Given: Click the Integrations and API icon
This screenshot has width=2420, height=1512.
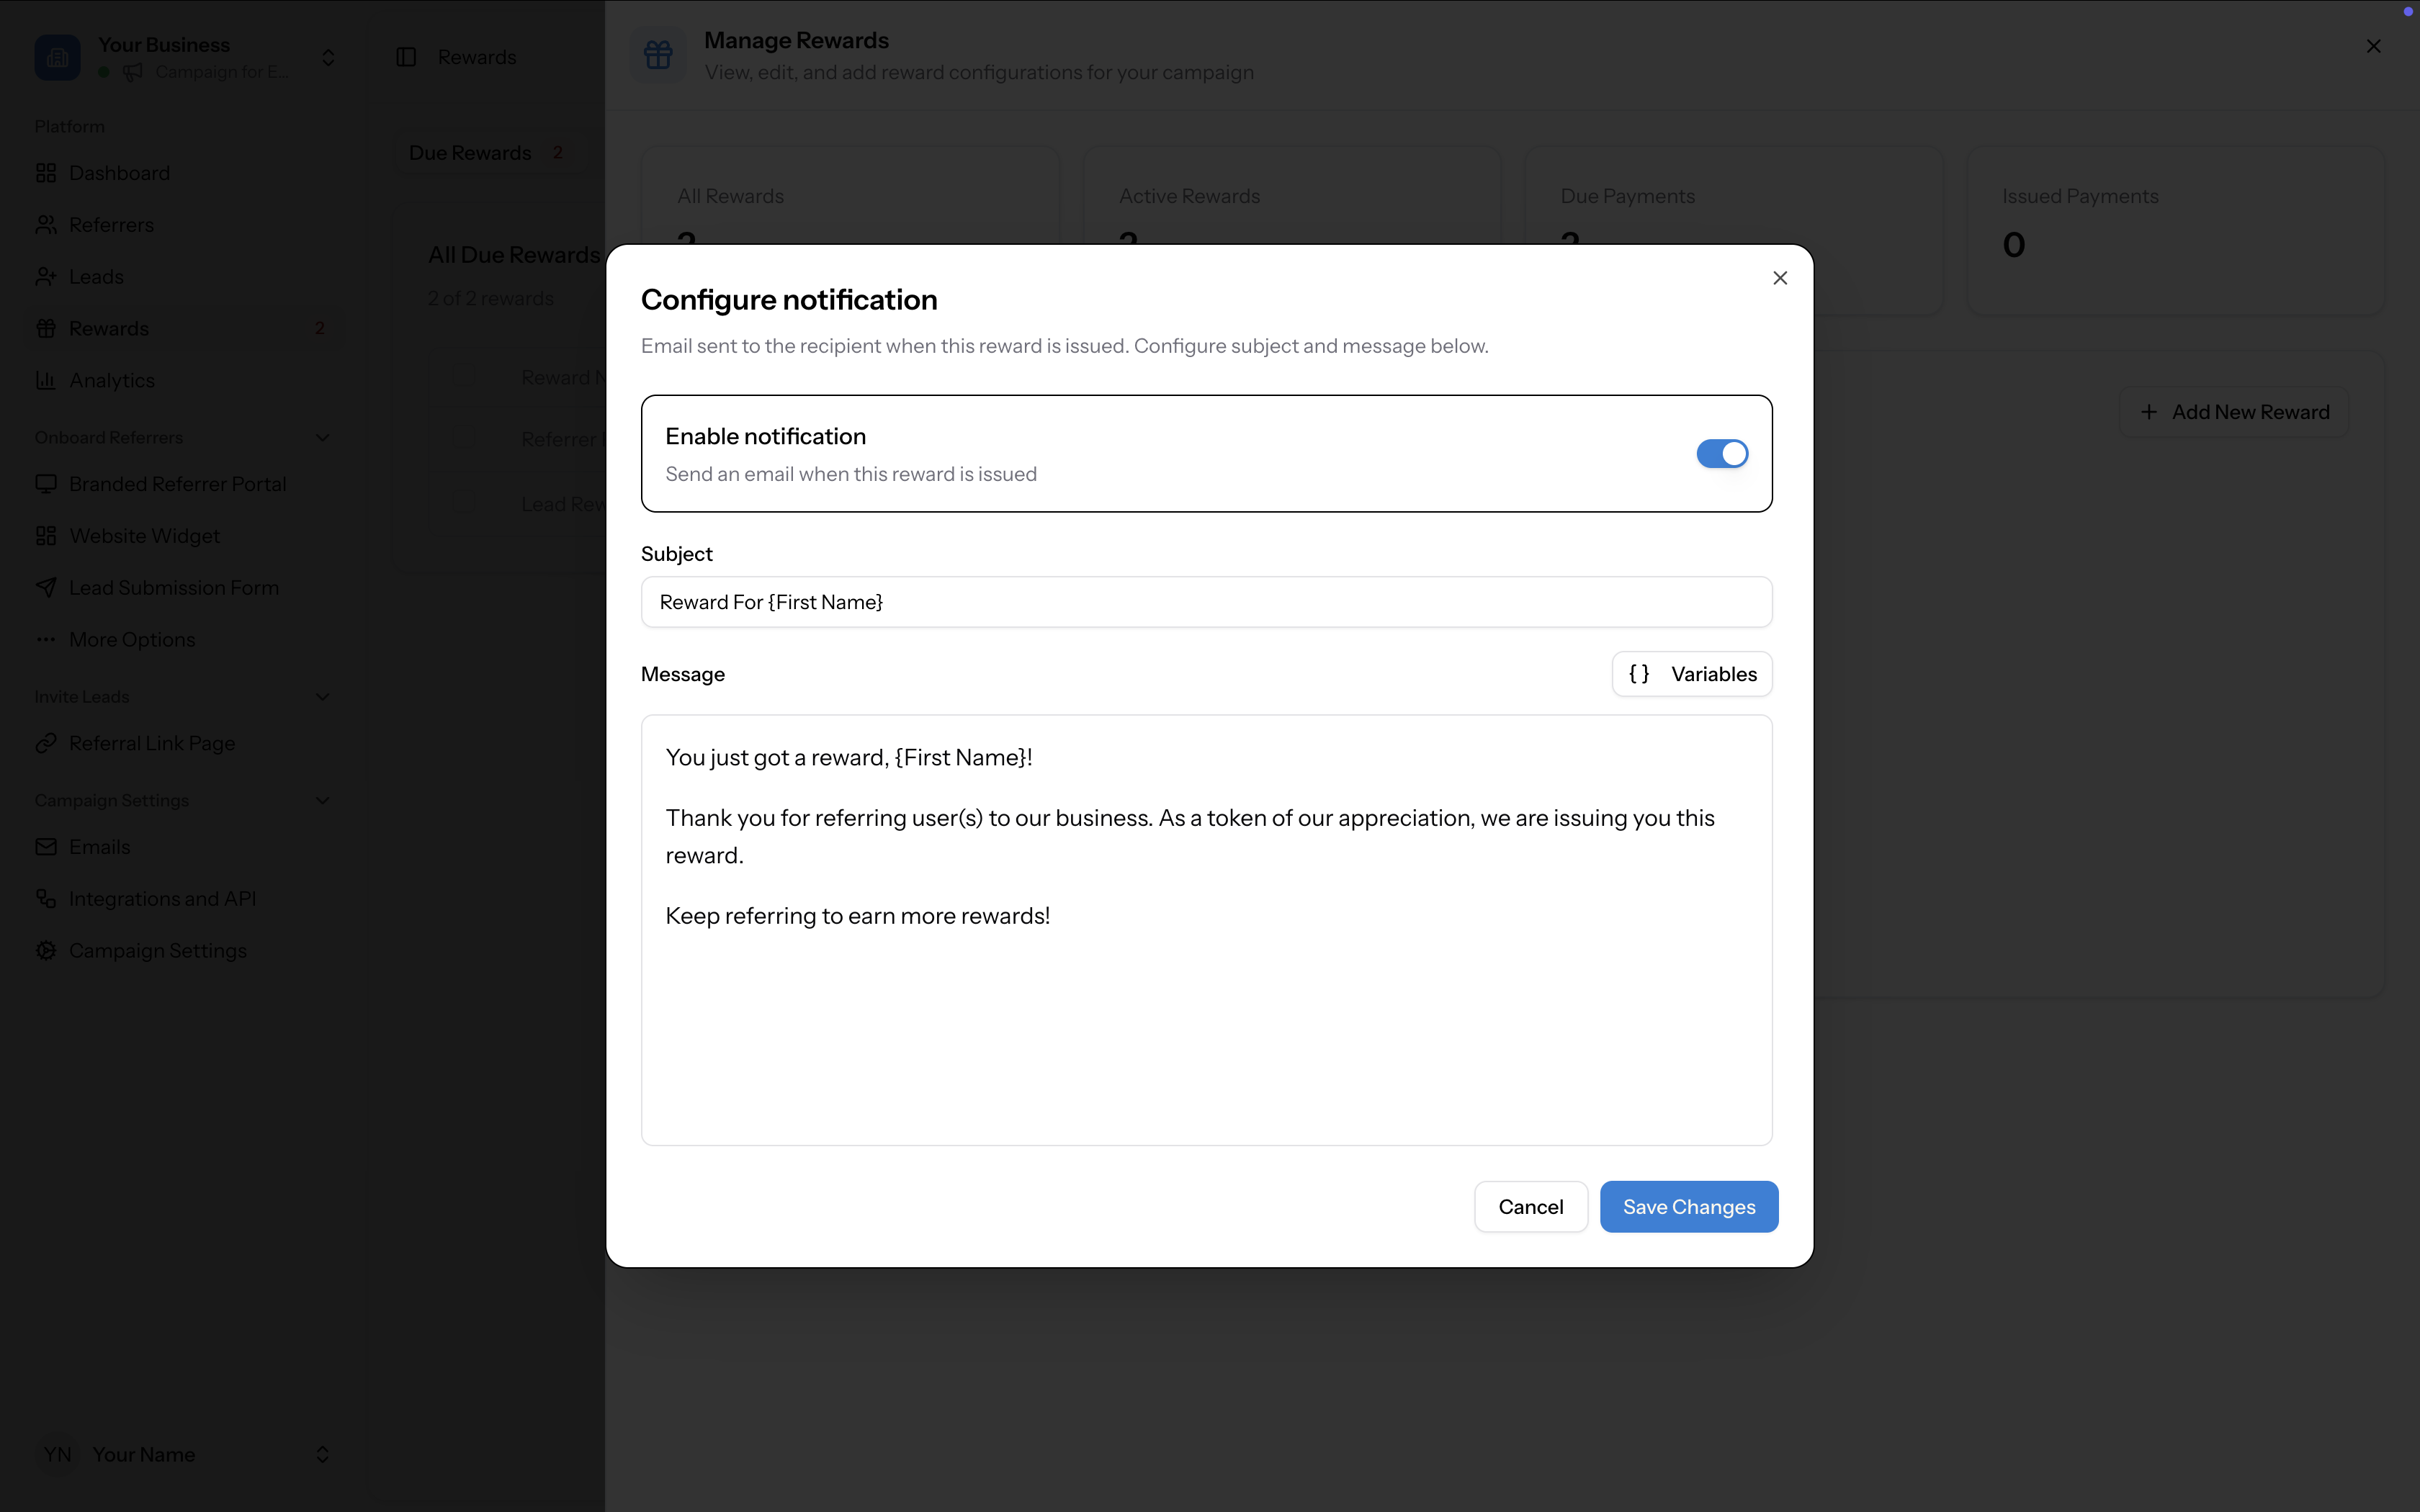Looking at the screenshot, I should click(x=46, y=898).
